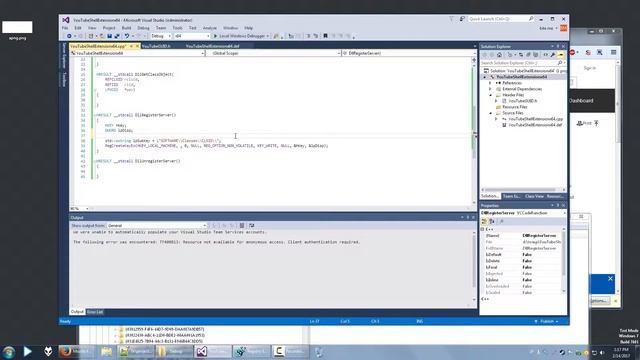Open the project scope dropdown in editor
Screen dimensions: 640x360
(137, 53)
